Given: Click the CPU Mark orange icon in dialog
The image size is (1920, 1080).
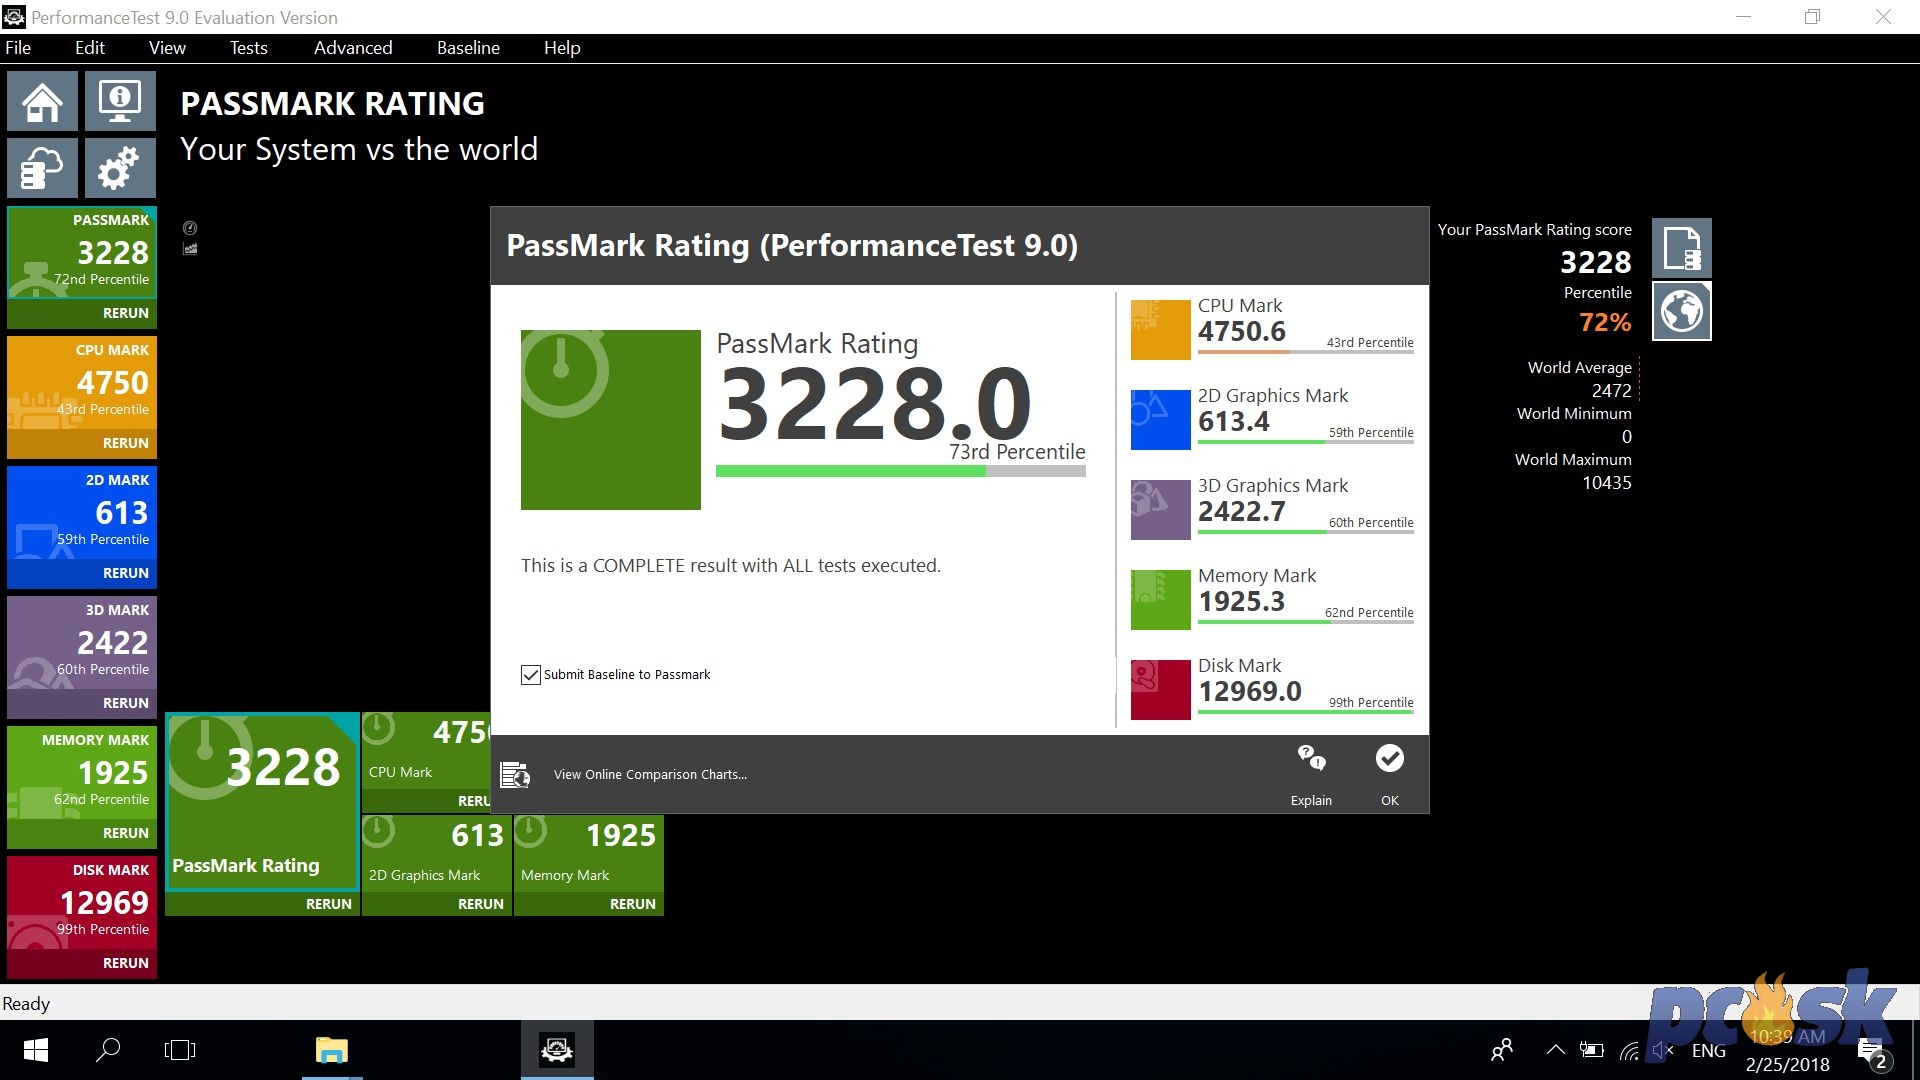Looking at the screenshot, I should tap(1160, 329).
